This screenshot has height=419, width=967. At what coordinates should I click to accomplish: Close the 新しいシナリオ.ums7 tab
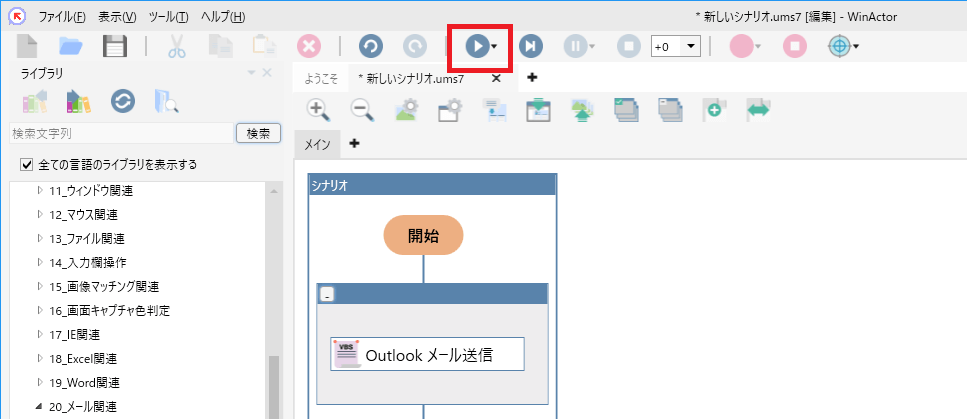click(x=495, y=78)
